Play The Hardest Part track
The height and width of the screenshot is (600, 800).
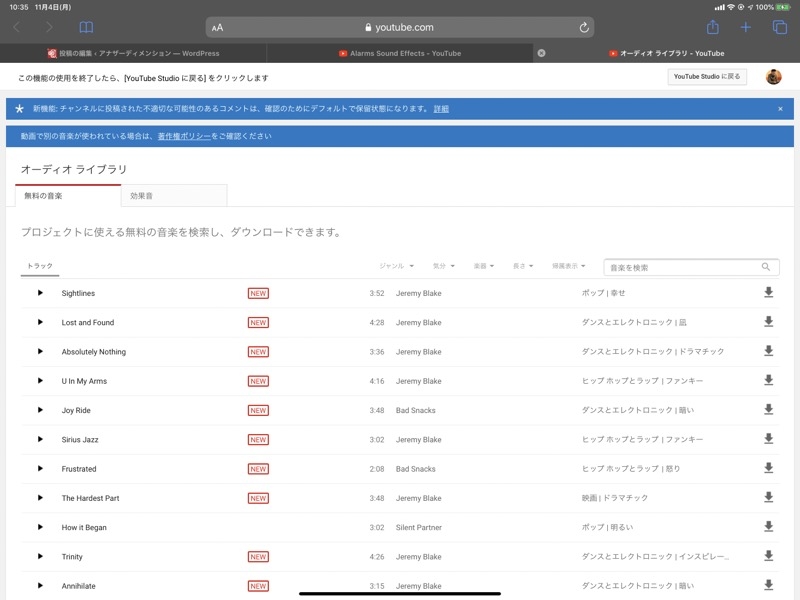40,497
